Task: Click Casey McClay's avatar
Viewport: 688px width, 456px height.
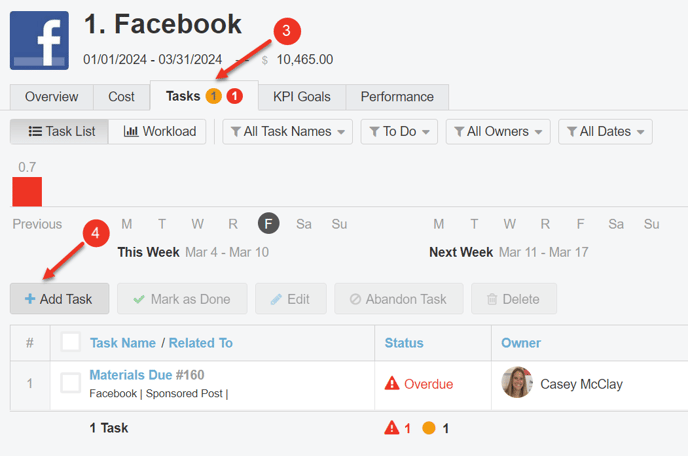Action: [517, 382]
